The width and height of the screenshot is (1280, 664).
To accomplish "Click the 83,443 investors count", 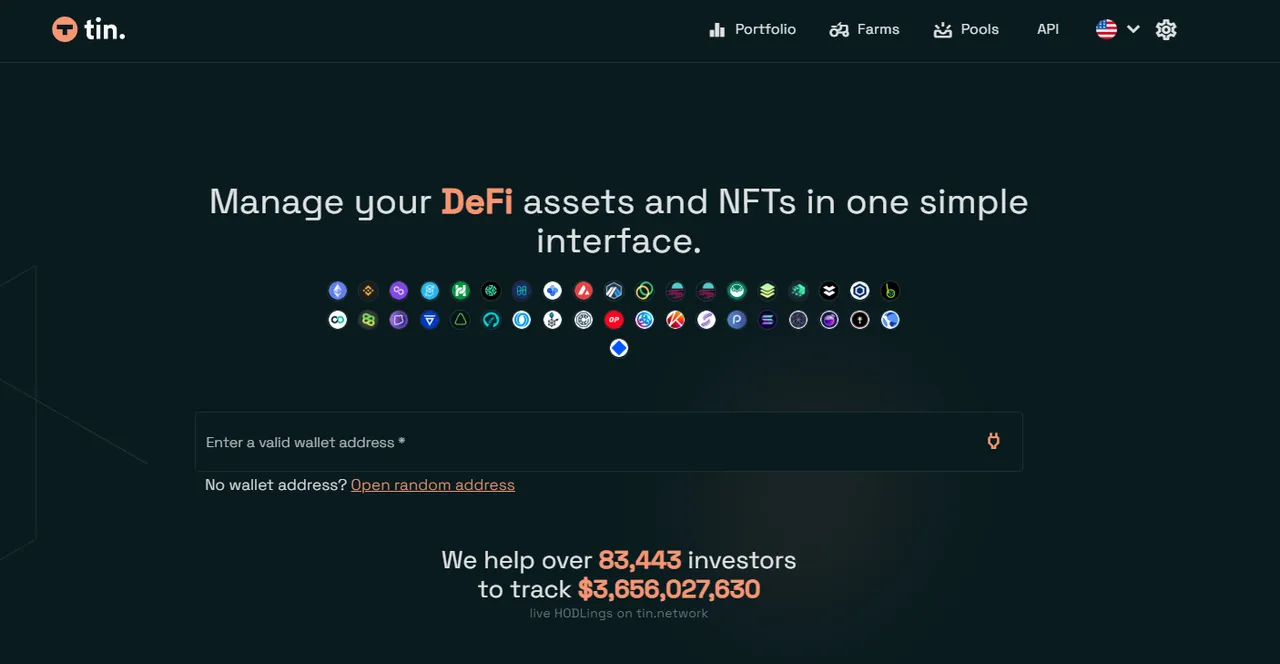I will click(x=640, y=560).
